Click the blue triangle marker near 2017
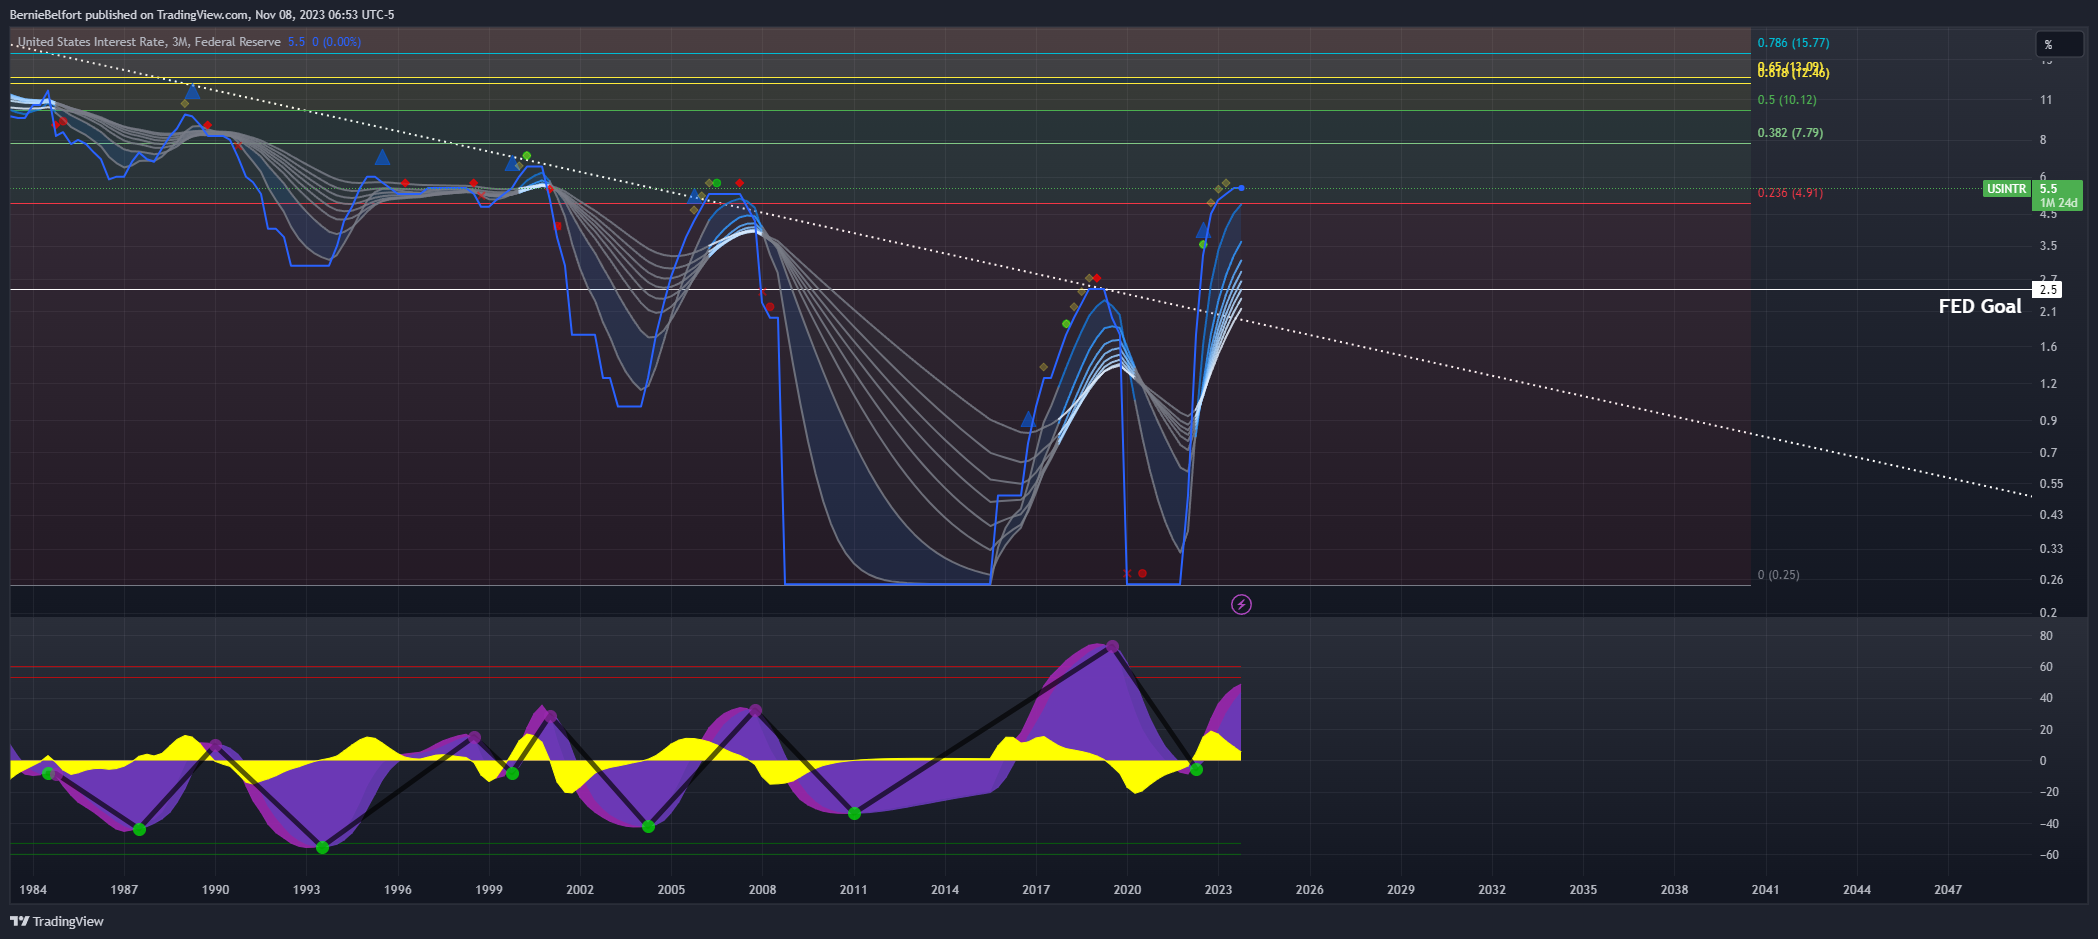Image resolution: width=2098 pixels, height=939 pixels. pos(1028,419)
